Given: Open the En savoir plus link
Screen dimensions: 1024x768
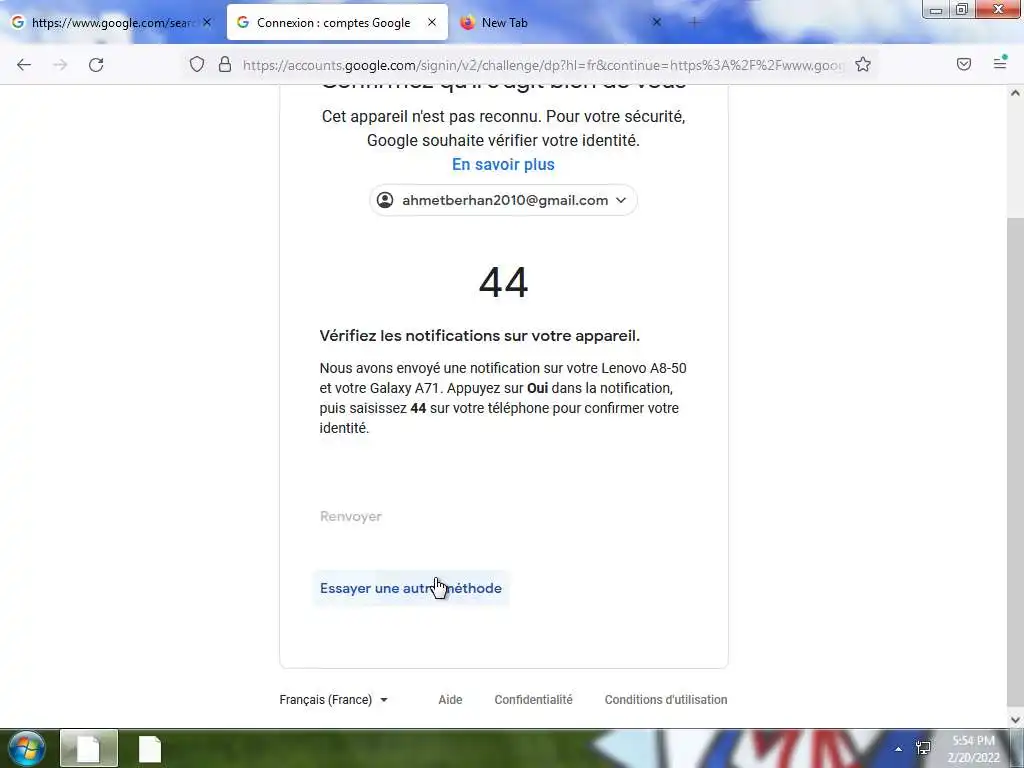Looking at the screenshot, I should point(503,165).
